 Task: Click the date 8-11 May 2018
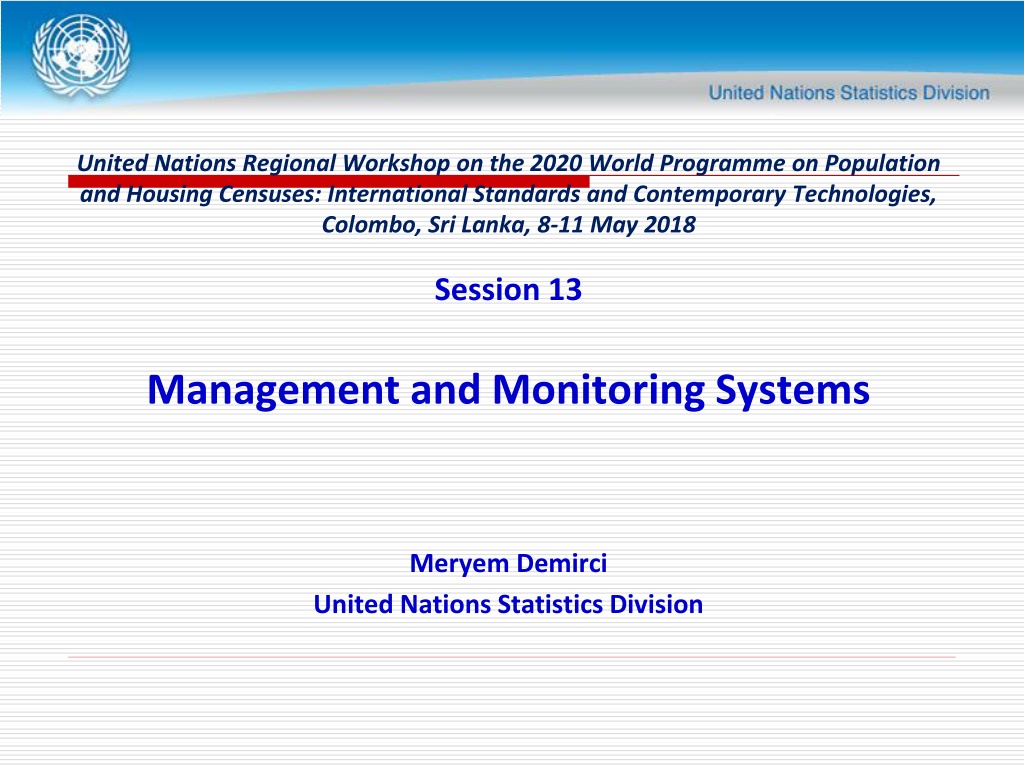pos(616,225)
